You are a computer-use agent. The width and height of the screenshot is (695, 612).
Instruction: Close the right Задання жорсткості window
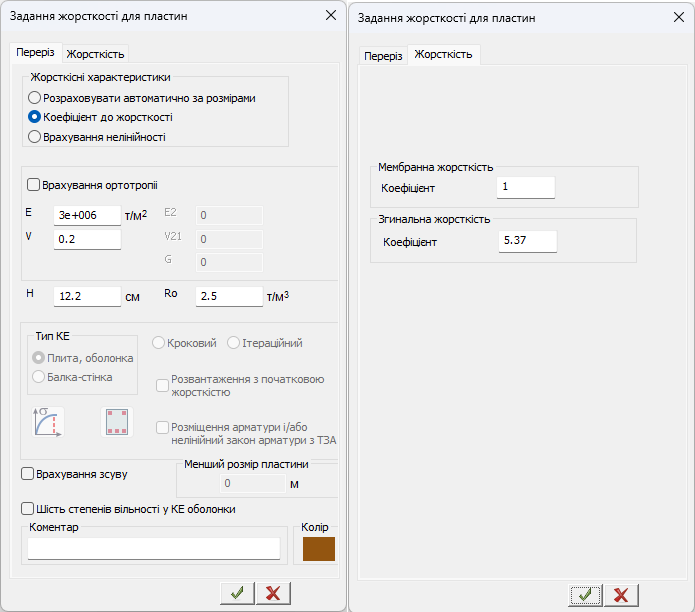pyautogui.click(x=679, y=17)
